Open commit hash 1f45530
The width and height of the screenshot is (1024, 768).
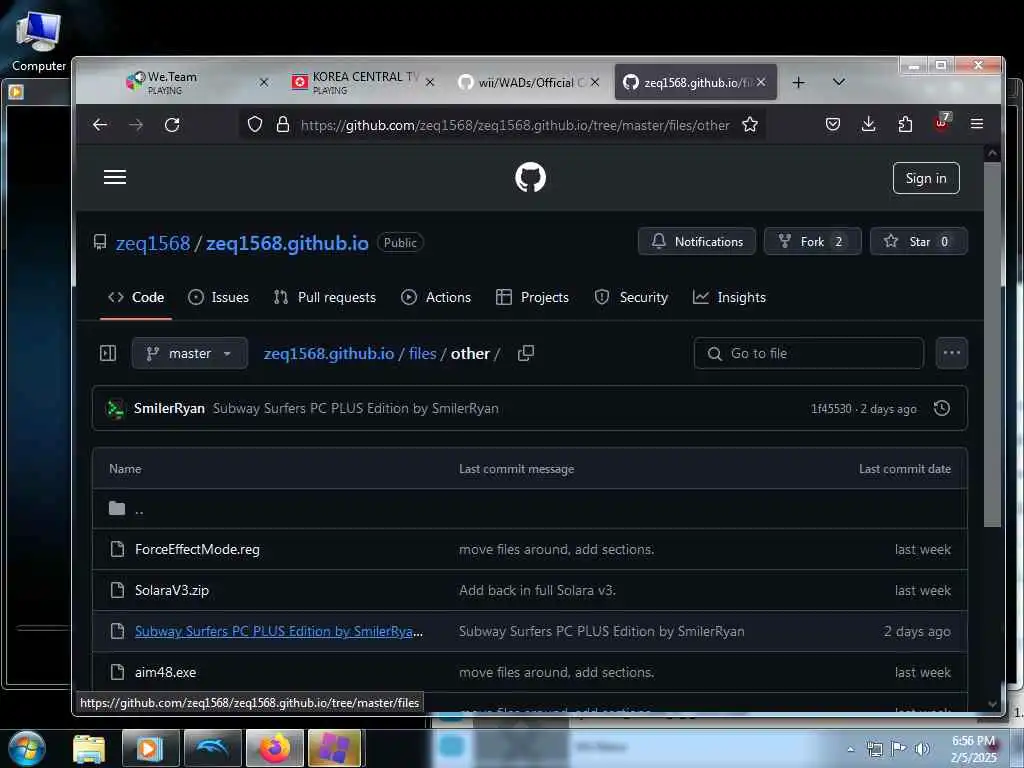pos(831,409)
